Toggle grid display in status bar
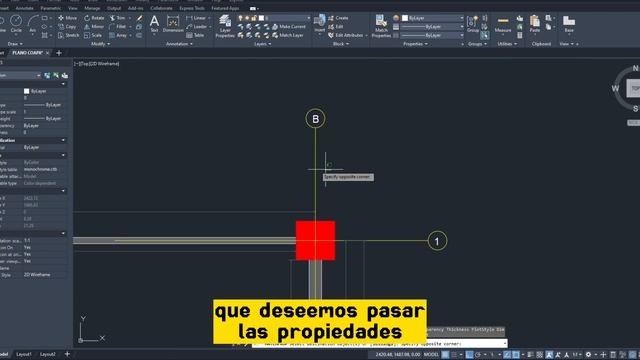Screen dimensions: 640x360 pos(445,355)
